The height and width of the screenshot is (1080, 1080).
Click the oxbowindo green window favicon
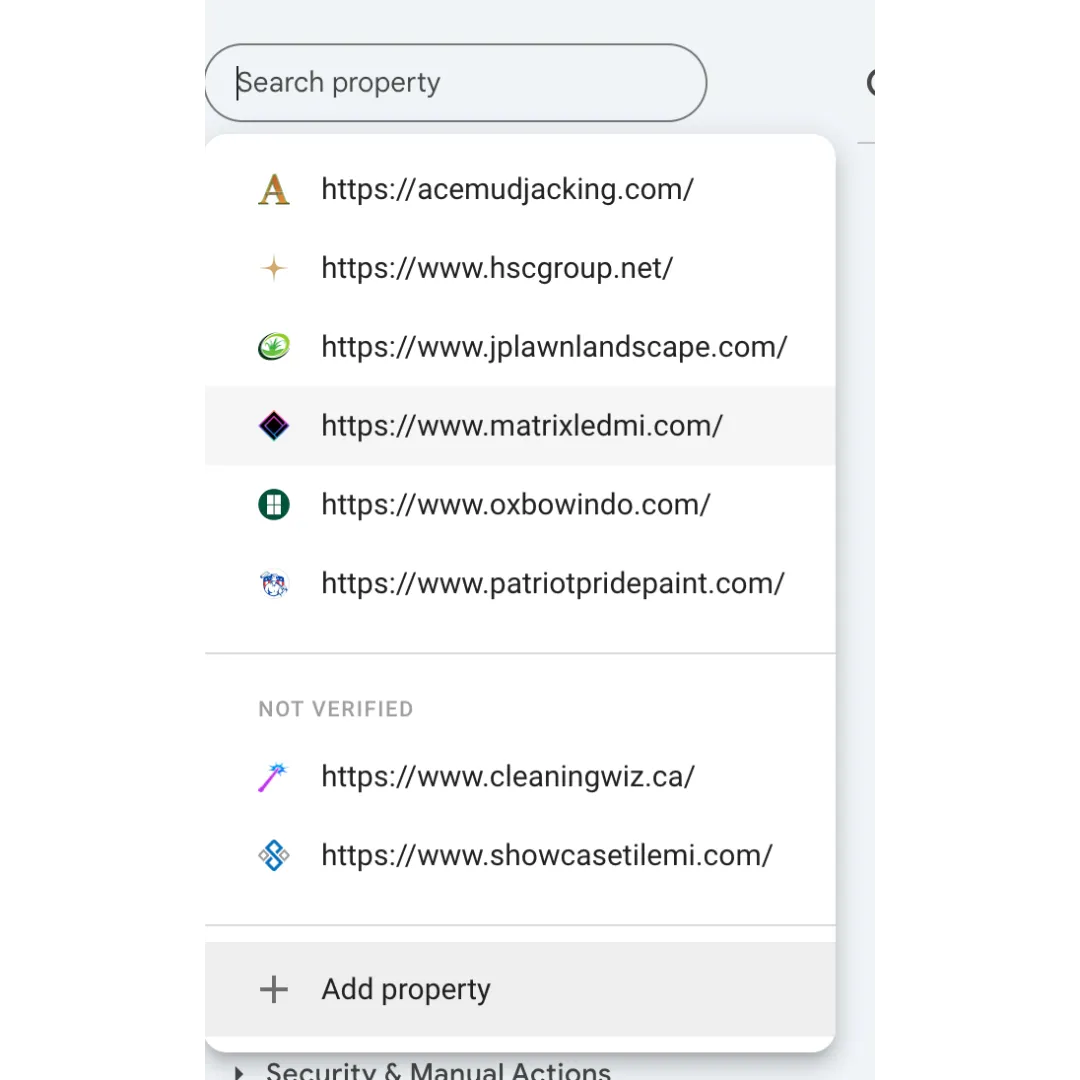[x=273, y=505]
